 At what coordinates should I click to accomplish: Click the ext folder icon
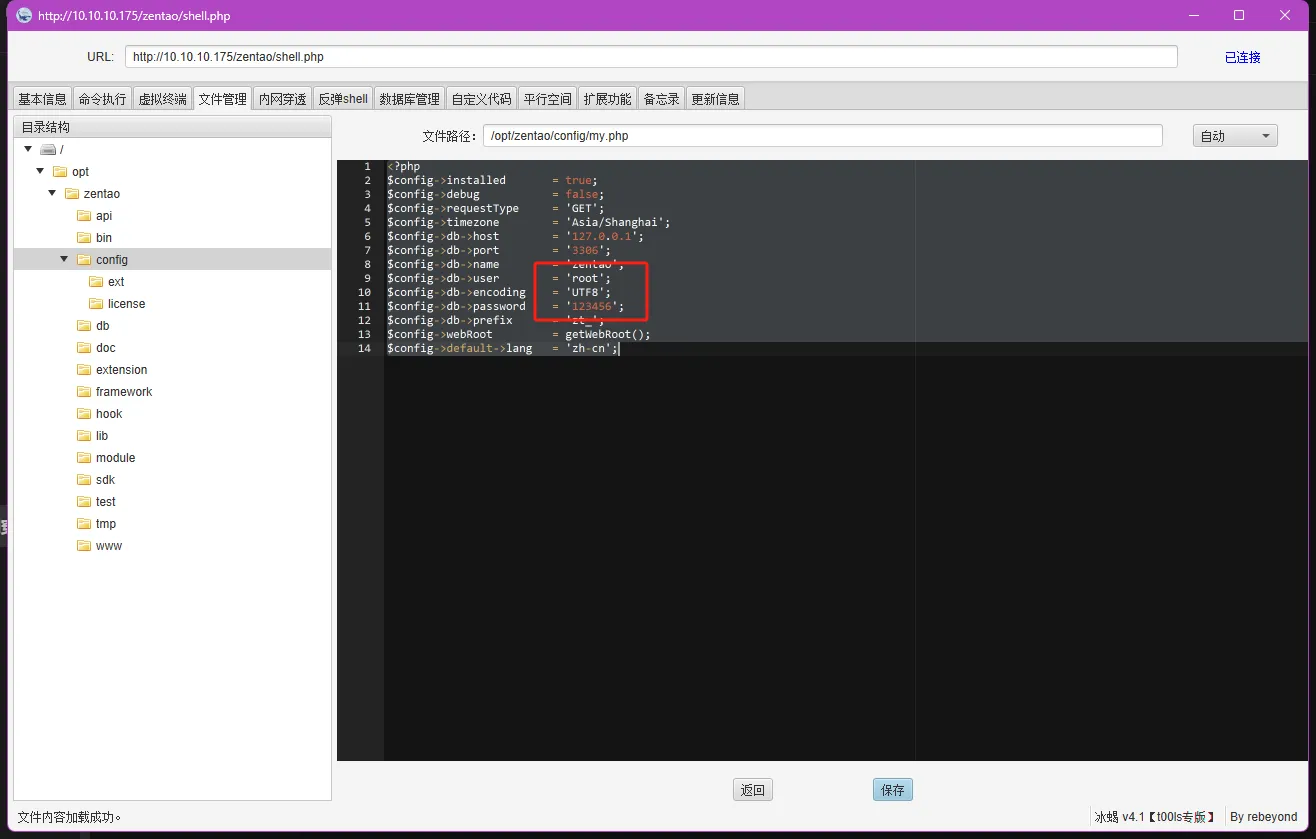[96, 282]
